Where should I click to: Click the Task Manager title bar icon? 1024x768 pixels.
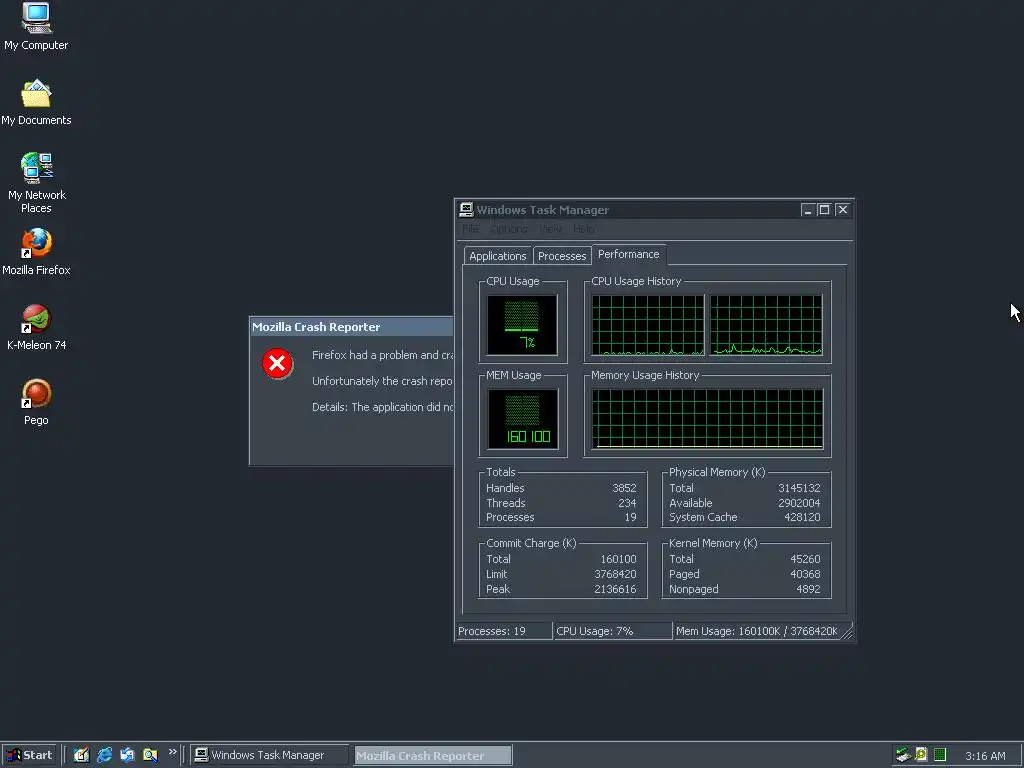[466, 210]
